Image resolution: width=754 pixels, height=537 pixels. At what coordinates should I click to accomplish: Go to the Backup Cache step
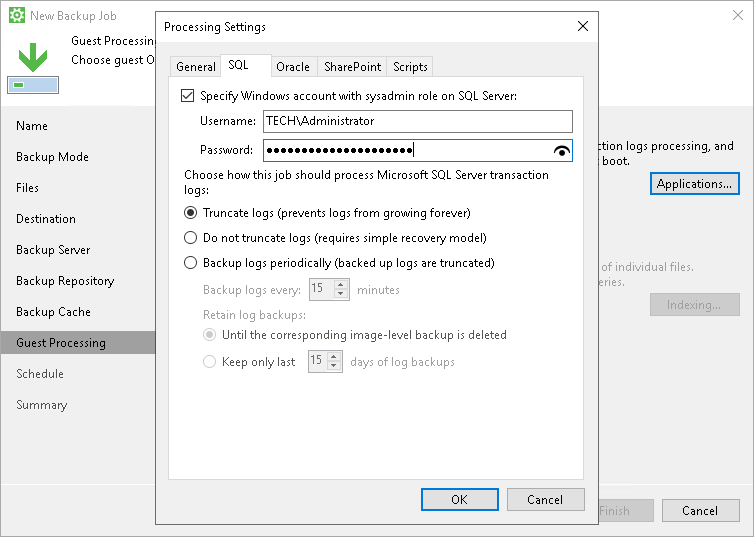53,312
